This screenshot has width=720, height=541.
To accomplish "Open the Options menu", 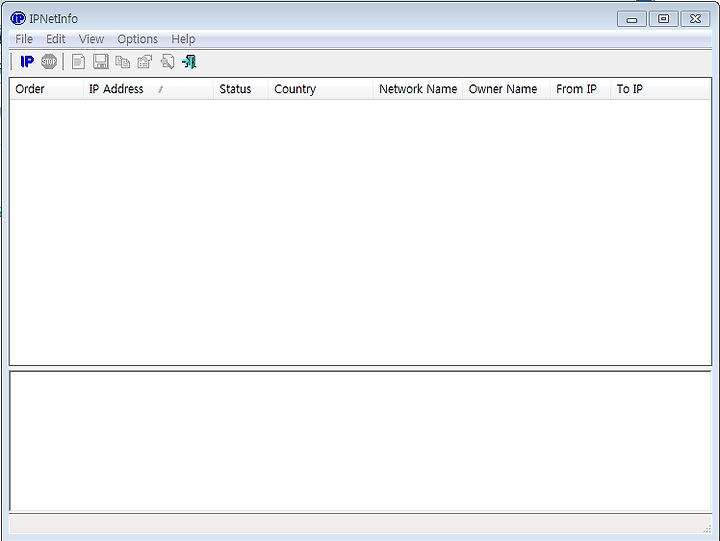I will coord(137,39).
